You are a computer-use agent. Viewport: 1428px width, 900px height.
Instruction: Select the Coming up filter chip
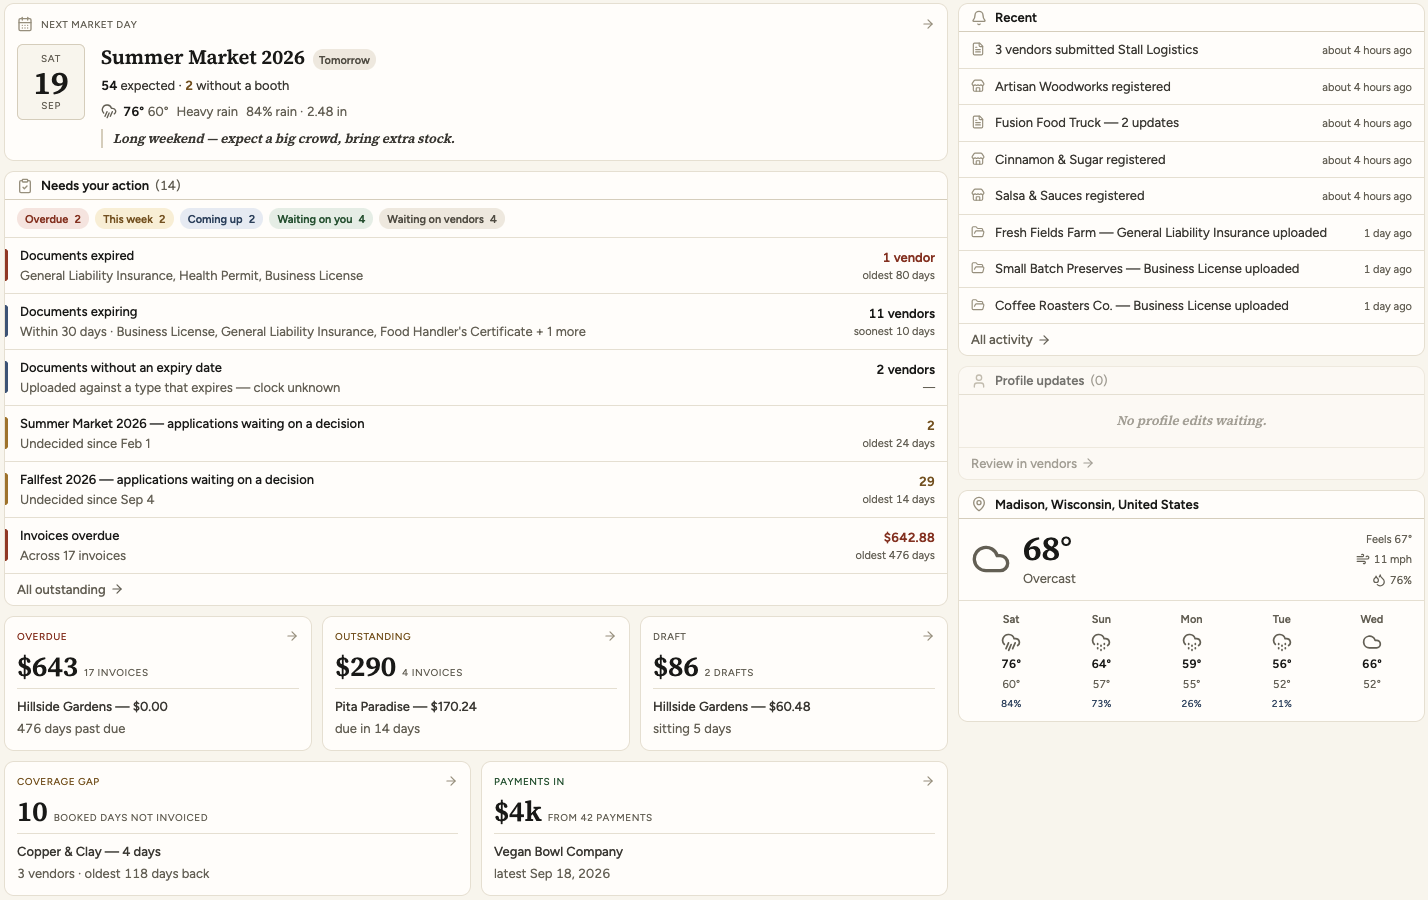coord(221,219)
